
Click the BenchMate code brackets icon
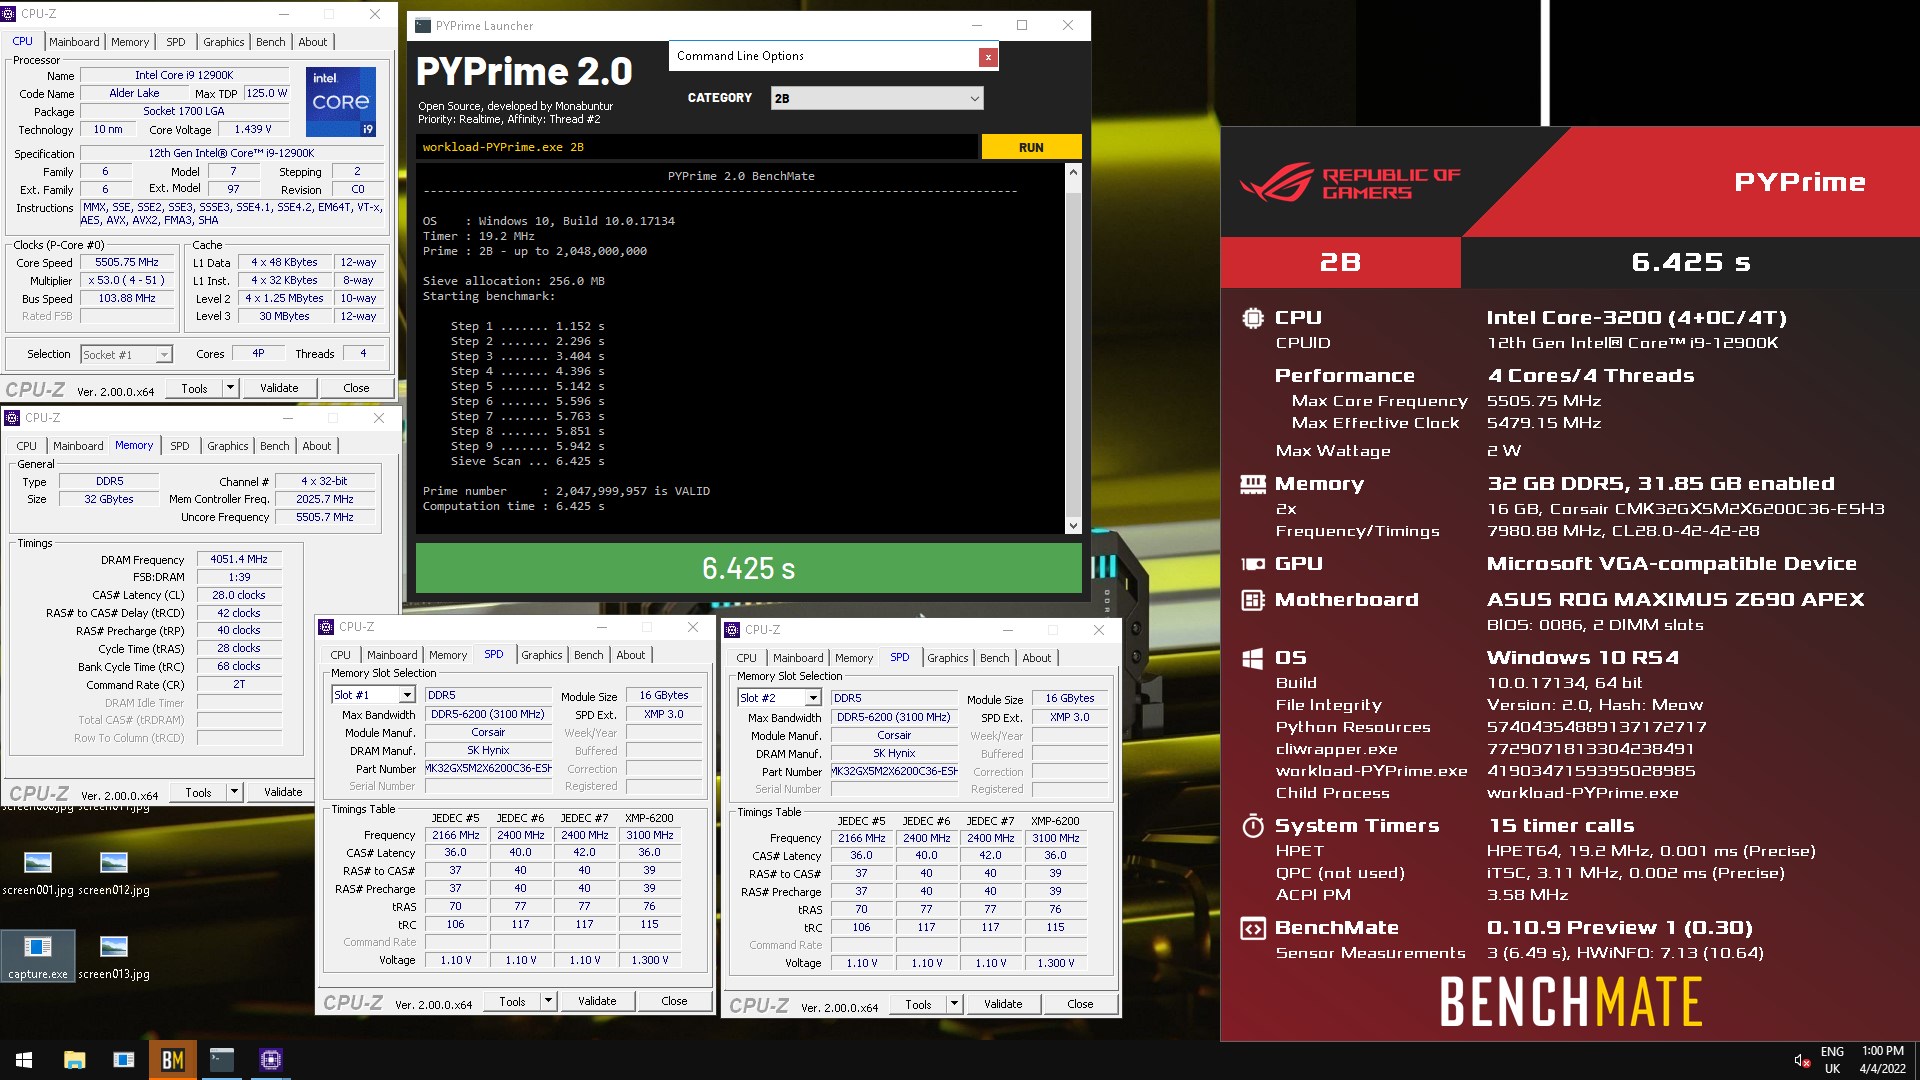[x=1252, y=928]
